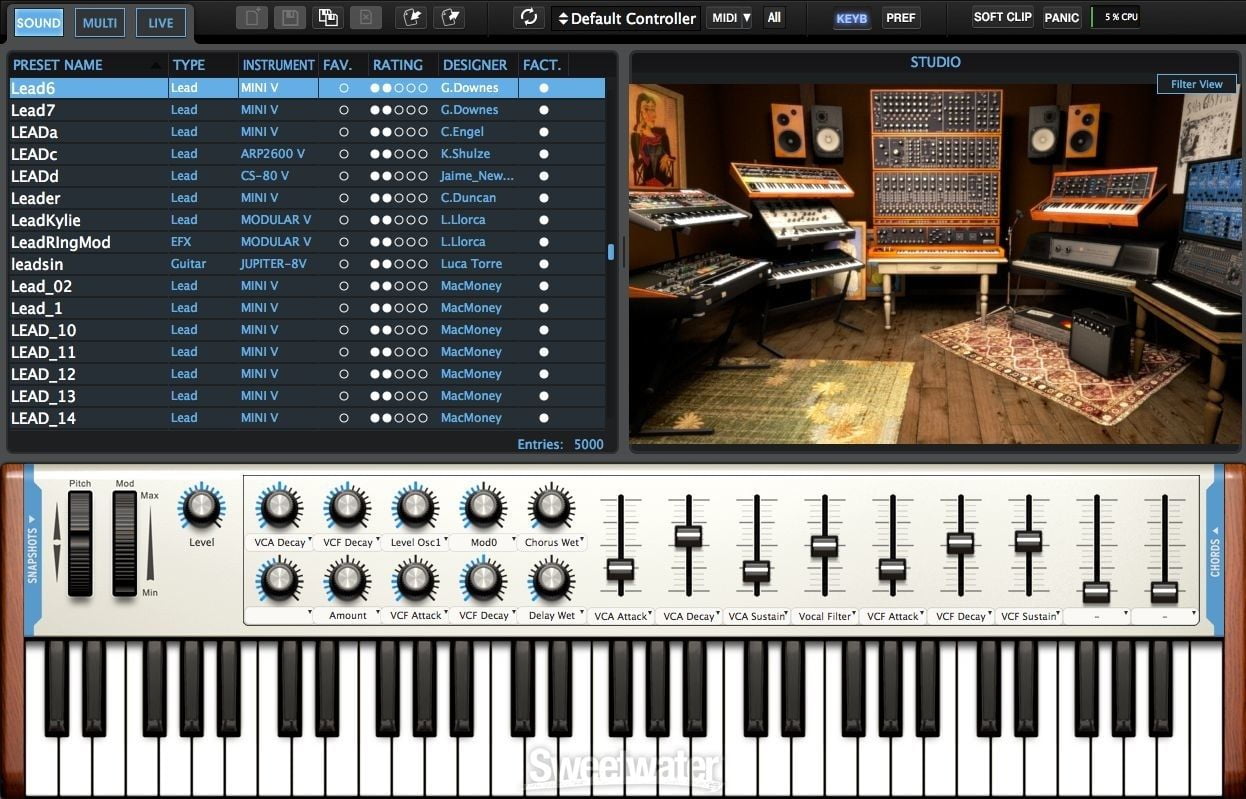Image resolution: width=1246 pixels, height=799 pixels.
Task: Sort by DESIGNER column header
Action: (x=478, y=65)
